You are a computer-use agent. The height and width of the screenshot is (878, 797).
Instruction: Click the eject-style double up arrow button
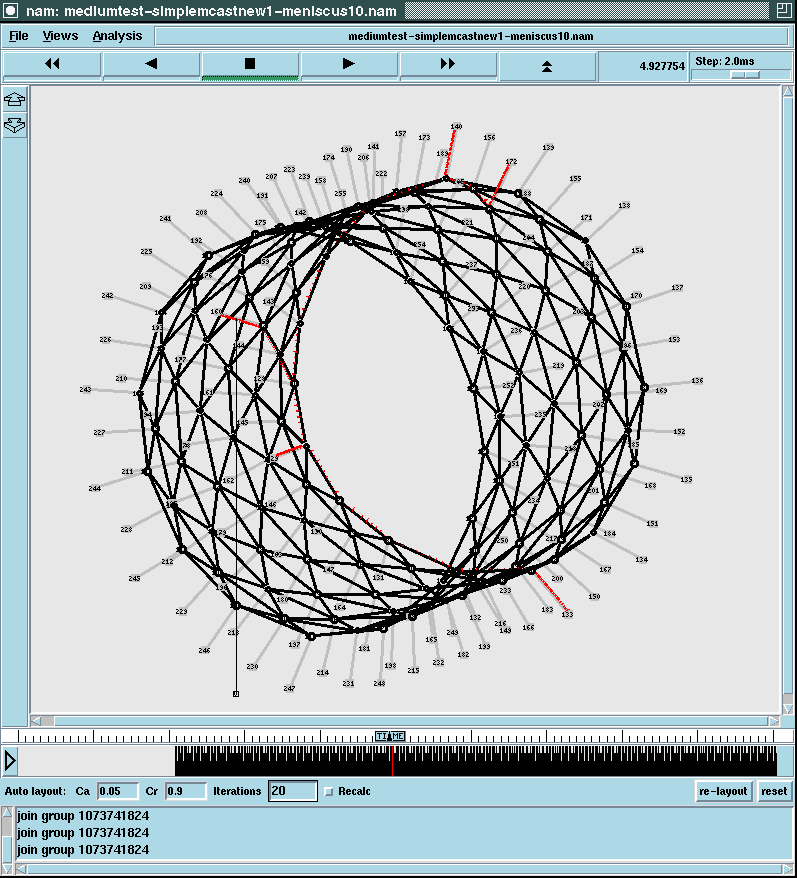547,65
